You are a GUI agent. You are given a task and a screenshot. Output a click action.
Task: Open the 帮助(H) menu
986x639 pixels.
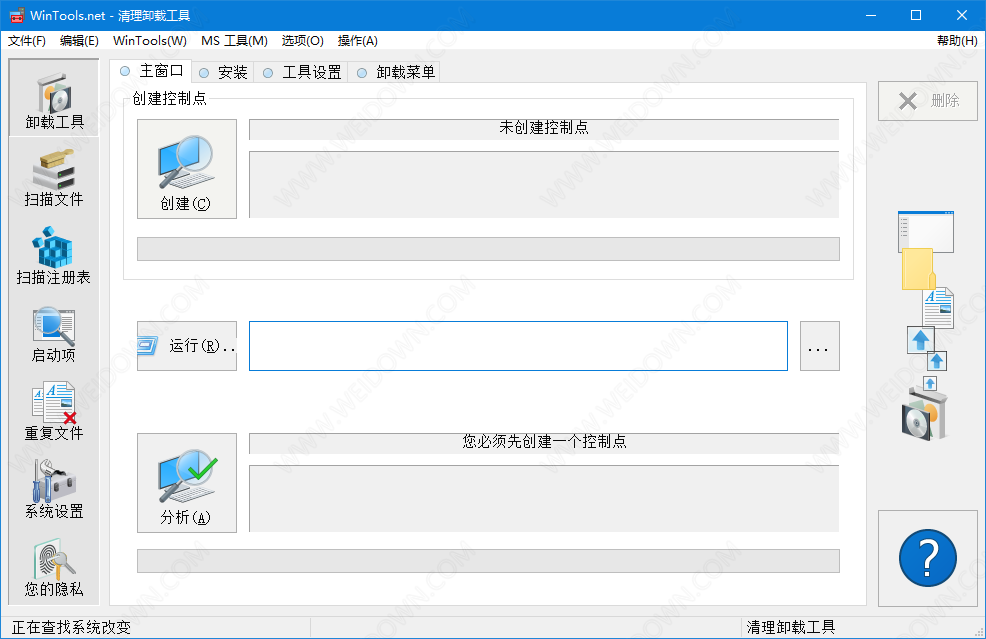[x=957, y=41]
